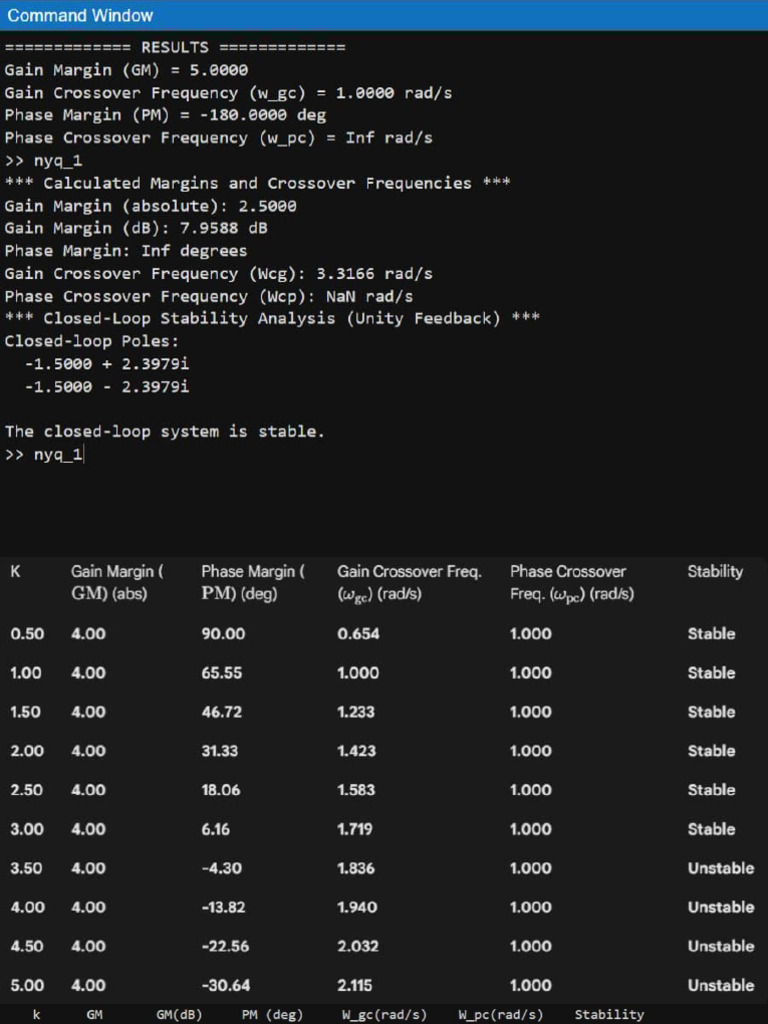Image resolution: width=768 pixels, height=1024 pixels.
Task: Select K value 1.50 in the table
Action: tap(26, 712)
